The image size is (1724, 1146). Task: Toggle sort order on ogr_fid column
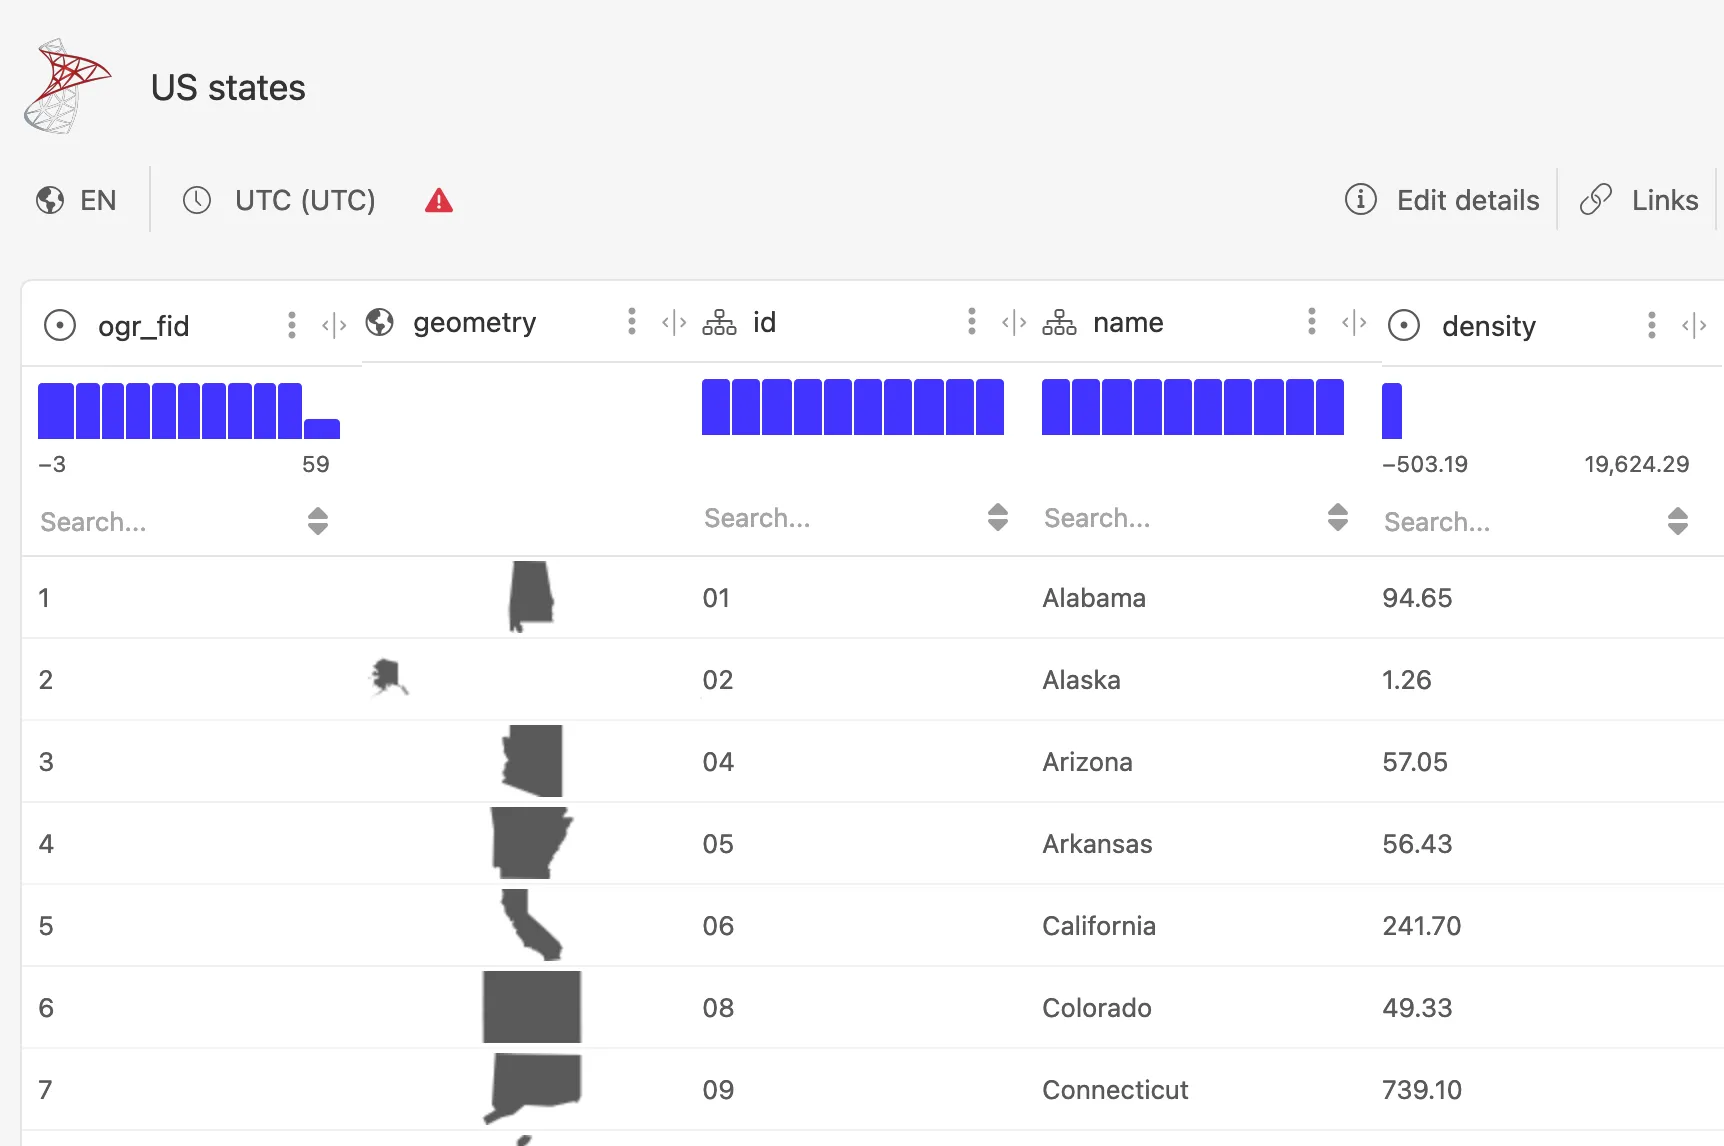click(318, 521)
